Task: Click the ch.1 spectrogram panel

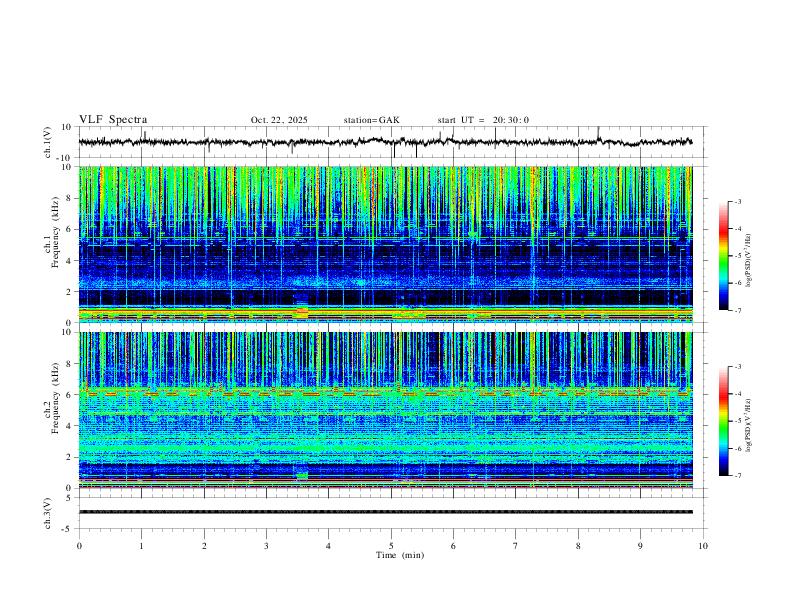Action: point(385,244)
